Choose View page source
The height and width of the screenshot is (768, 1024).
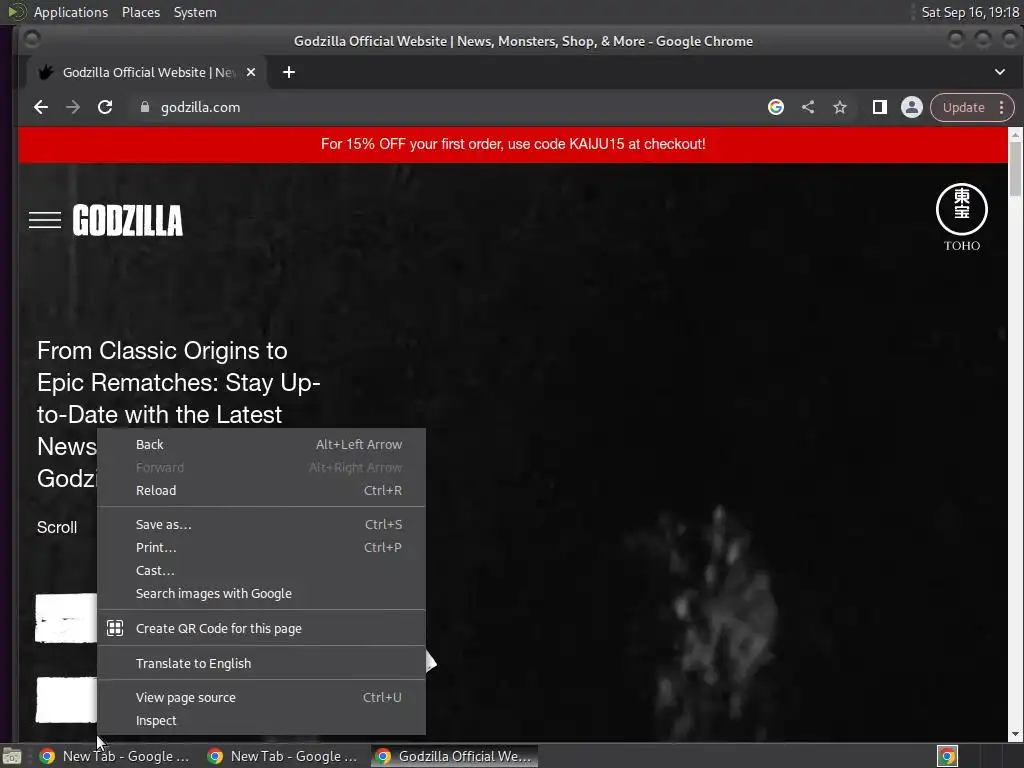coord(261,697)
